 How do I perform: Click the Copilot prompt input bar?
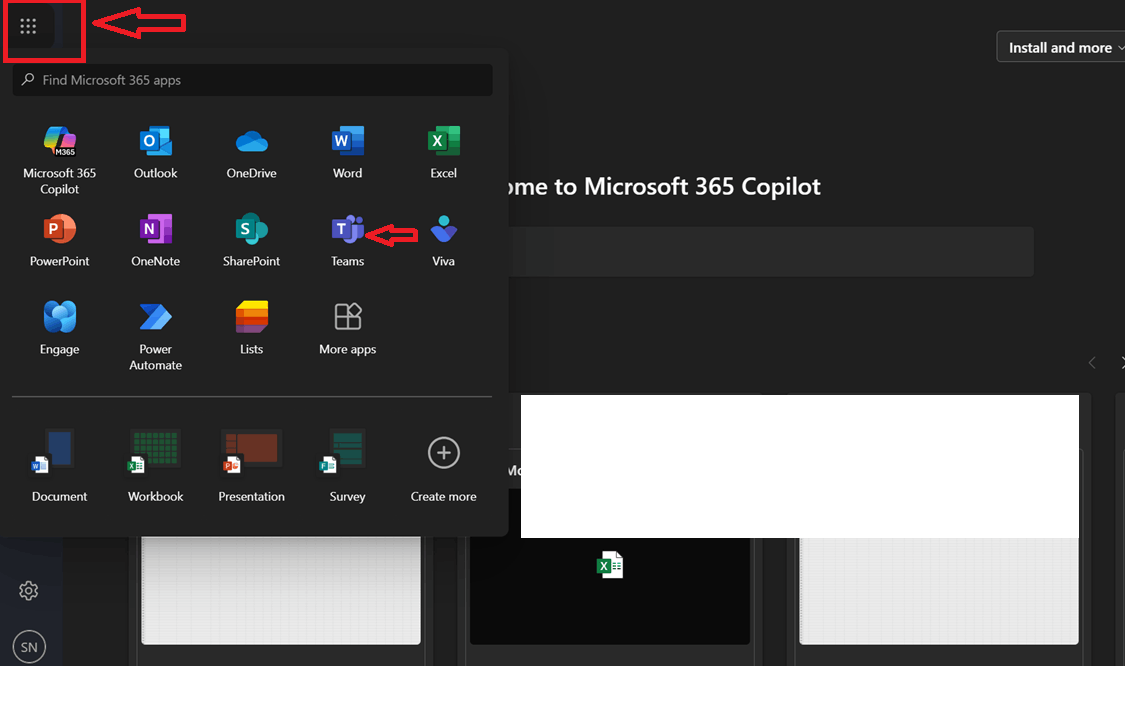[x=771, y=252]
